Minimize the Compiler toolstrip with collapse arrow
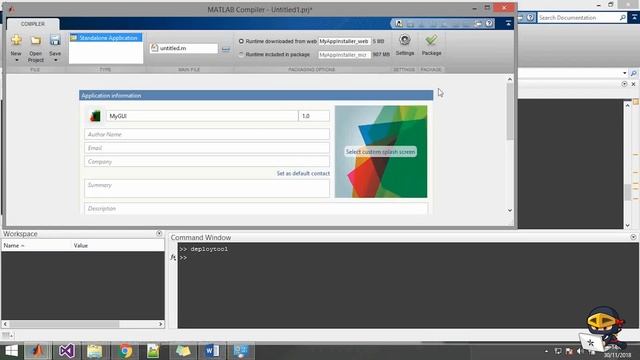Viewport: 640px width, 360px height. (508, 24)
